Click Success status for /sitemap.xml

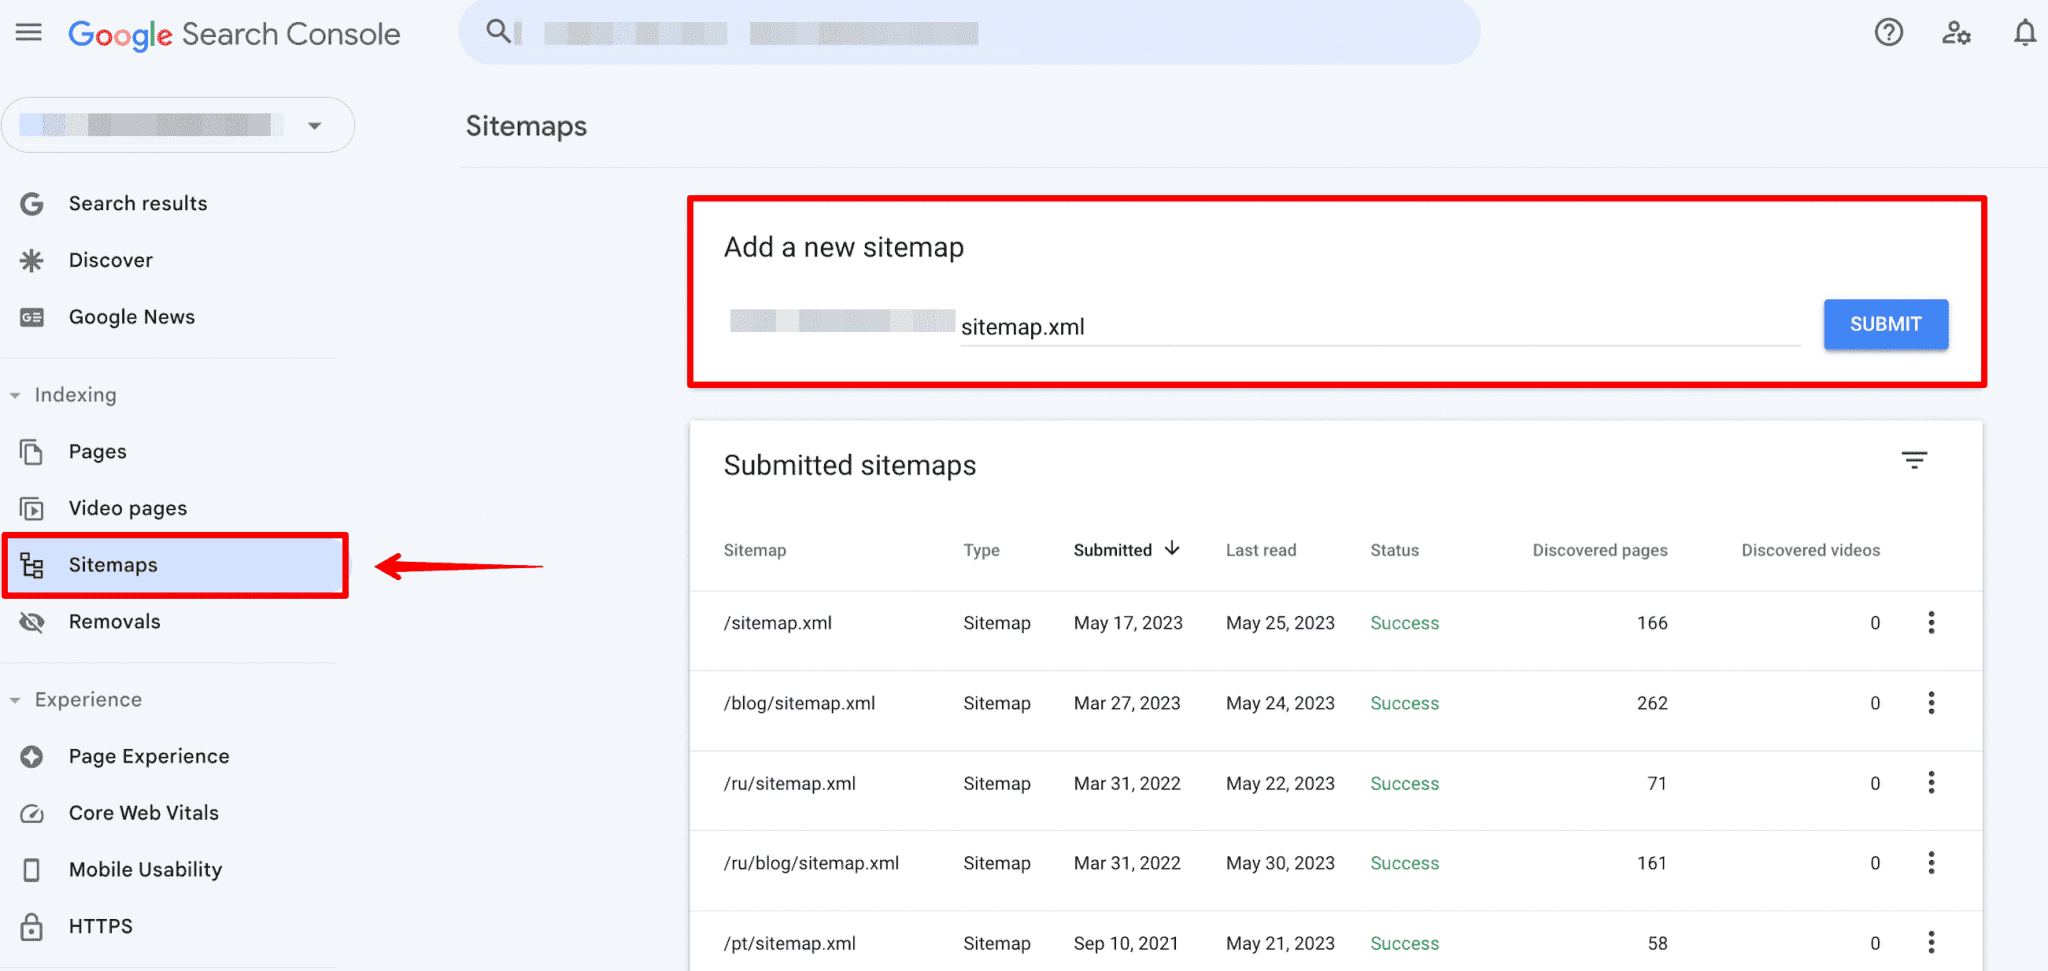point(1405,623)
